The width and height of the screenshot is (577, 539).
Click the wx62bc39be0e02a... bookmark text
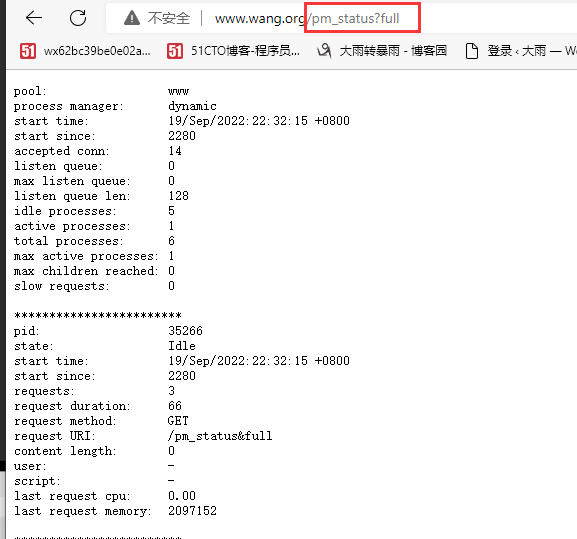pos(97,51)
